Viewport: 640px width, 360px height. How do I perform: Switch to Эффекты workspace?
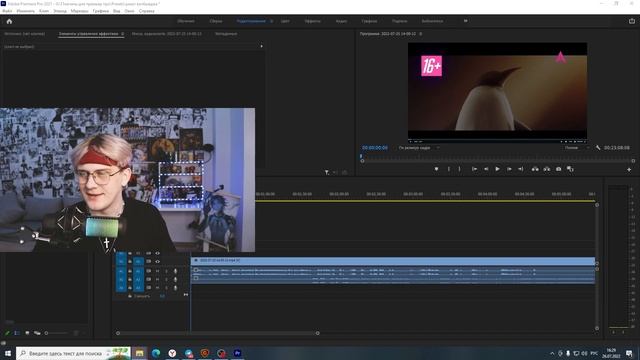pyautogui.click(x=312, y=21)
